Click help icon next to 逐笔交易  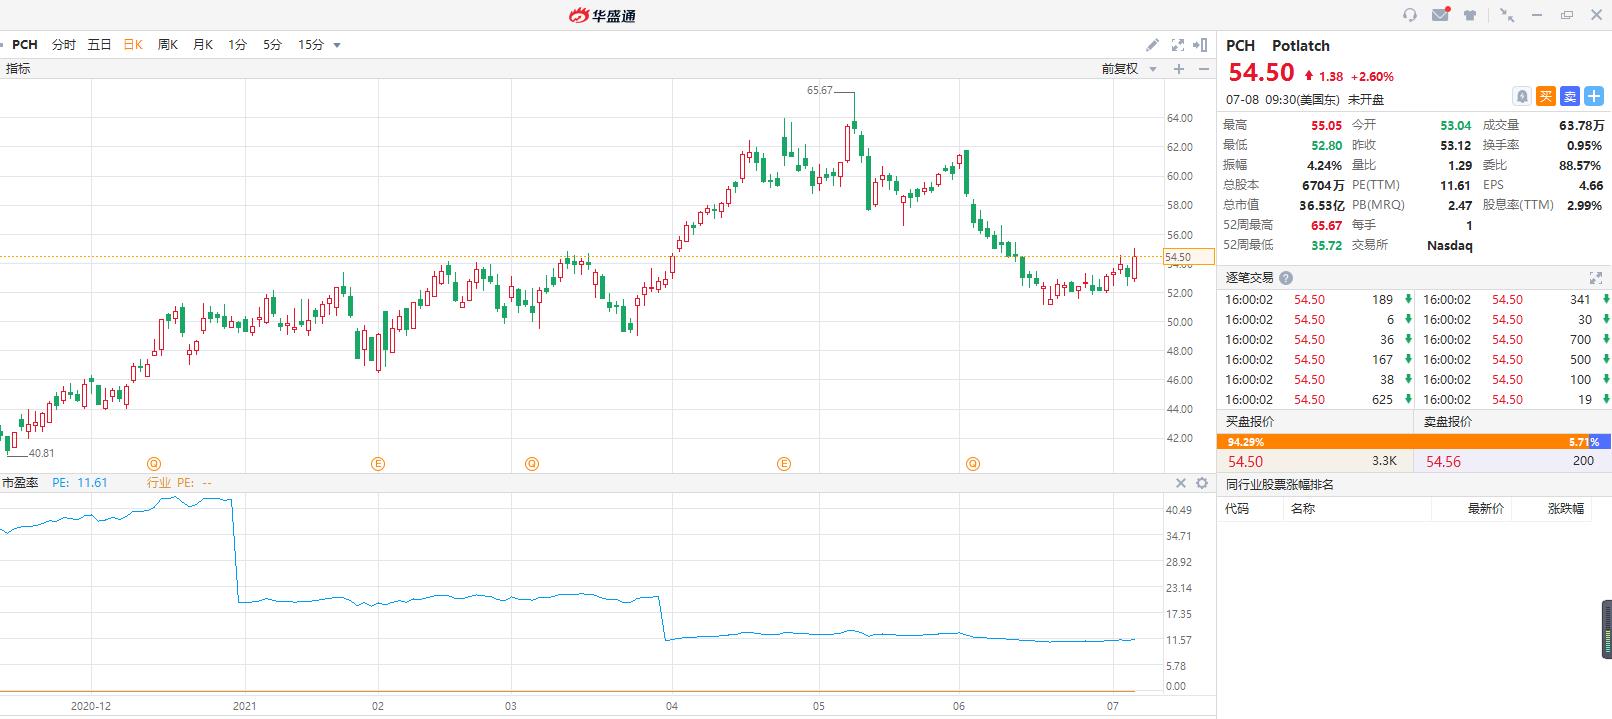pyautogui.click(x=1286, y=278)
